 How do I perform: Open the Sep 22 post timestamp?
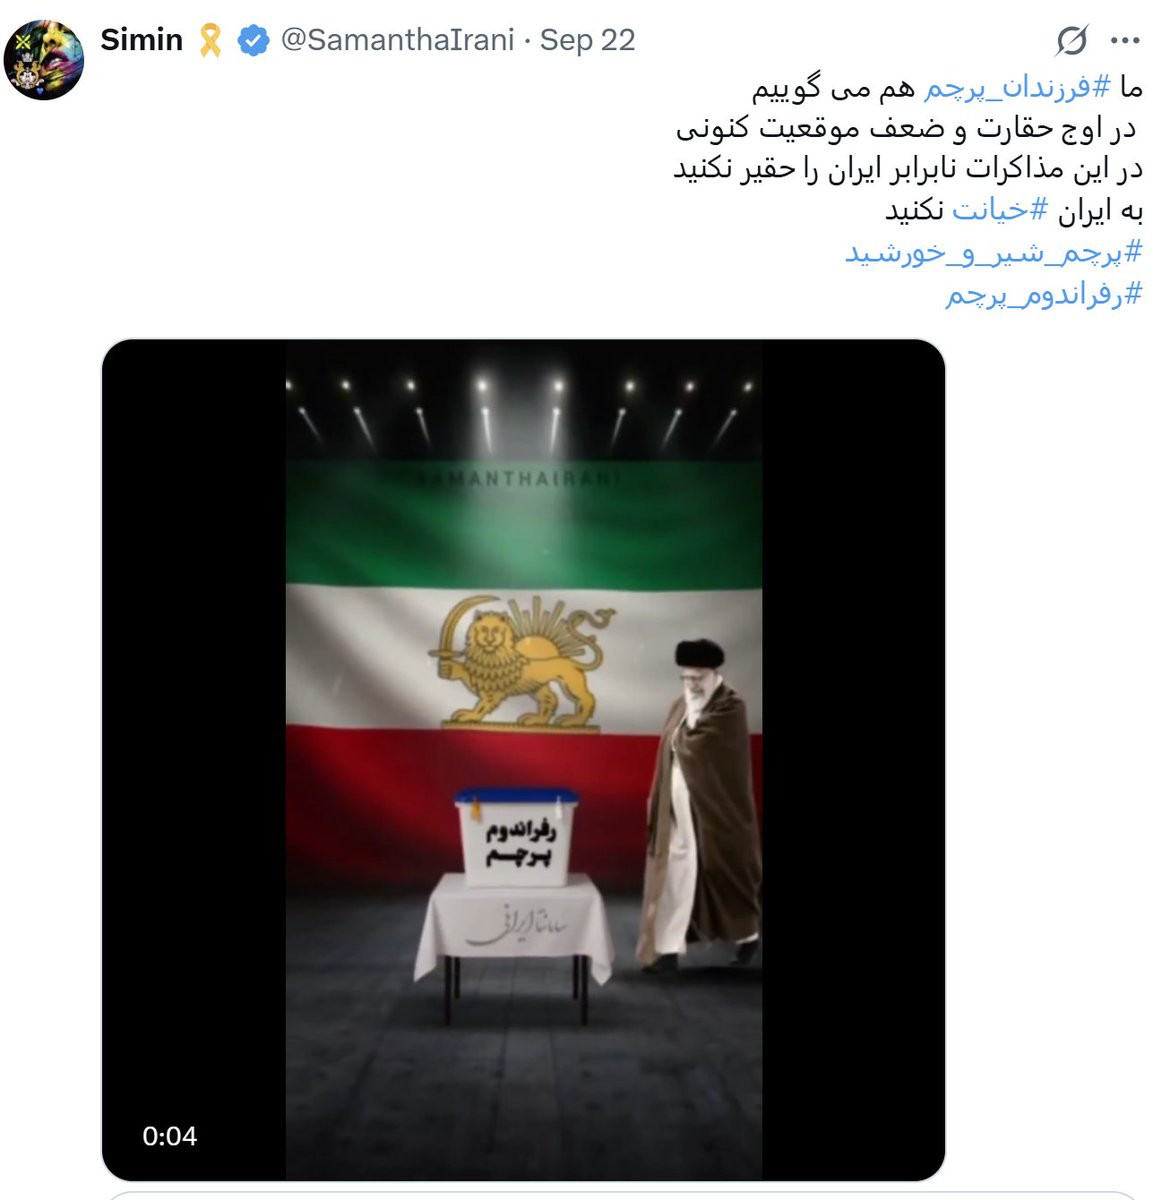(587, 40)
